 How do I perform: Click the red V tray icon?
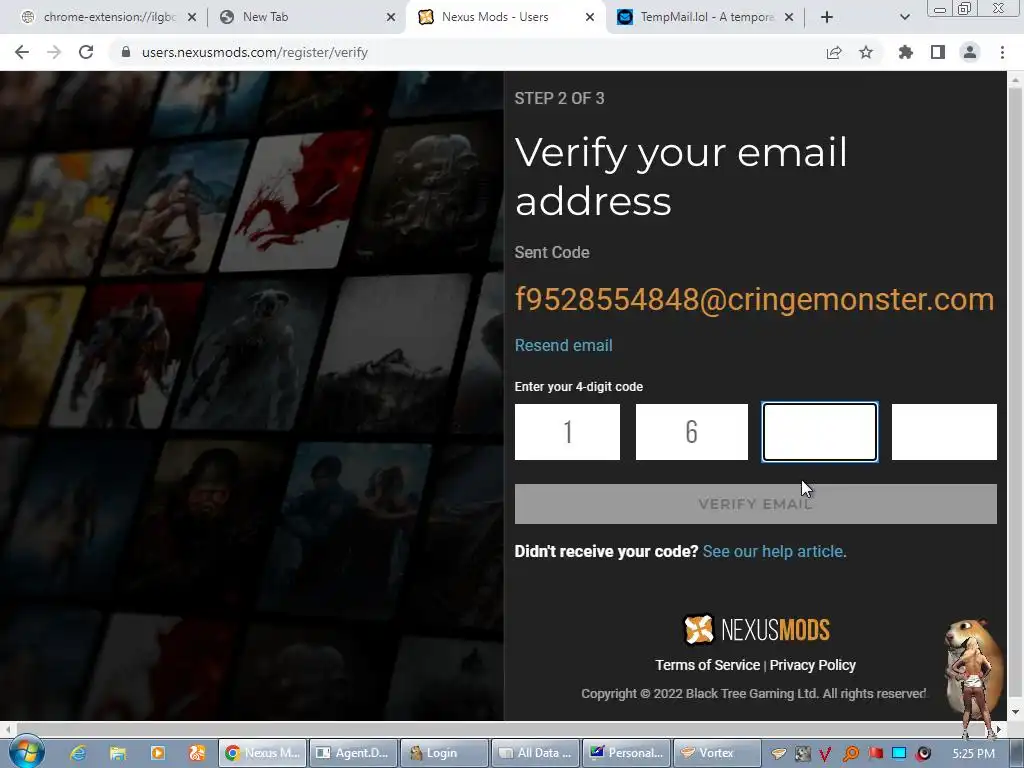[825, 754]
